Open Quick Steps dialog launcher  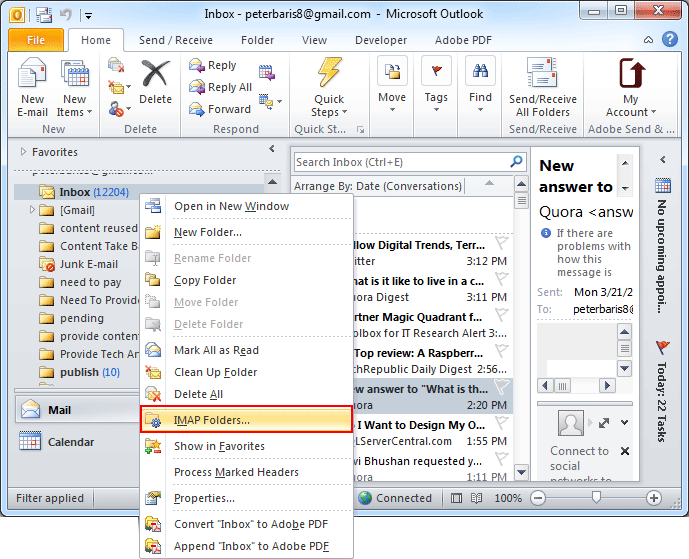(360, 130)
